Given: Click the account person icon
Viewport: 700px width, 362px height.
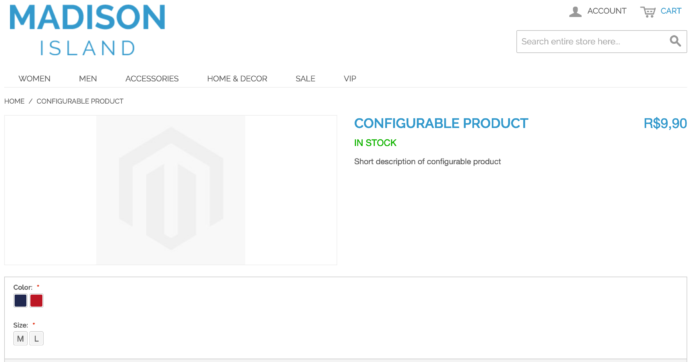Looking at the screenshot, I should 575,12.
